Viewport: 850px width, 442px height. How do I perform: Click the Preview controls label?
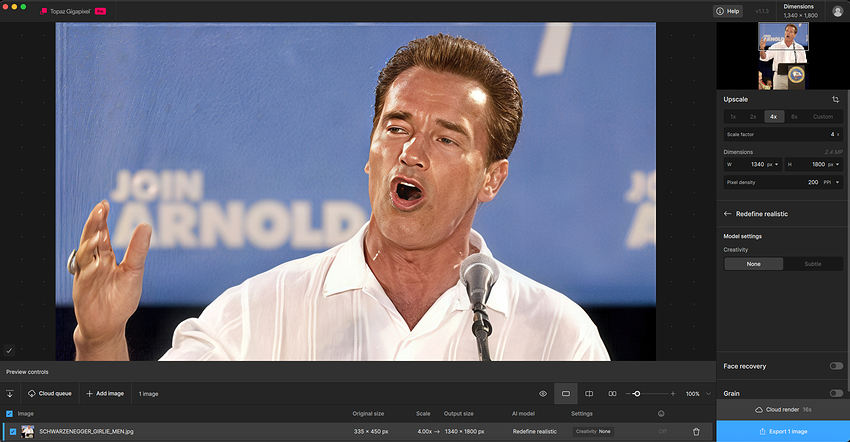[x=27, y=372]
